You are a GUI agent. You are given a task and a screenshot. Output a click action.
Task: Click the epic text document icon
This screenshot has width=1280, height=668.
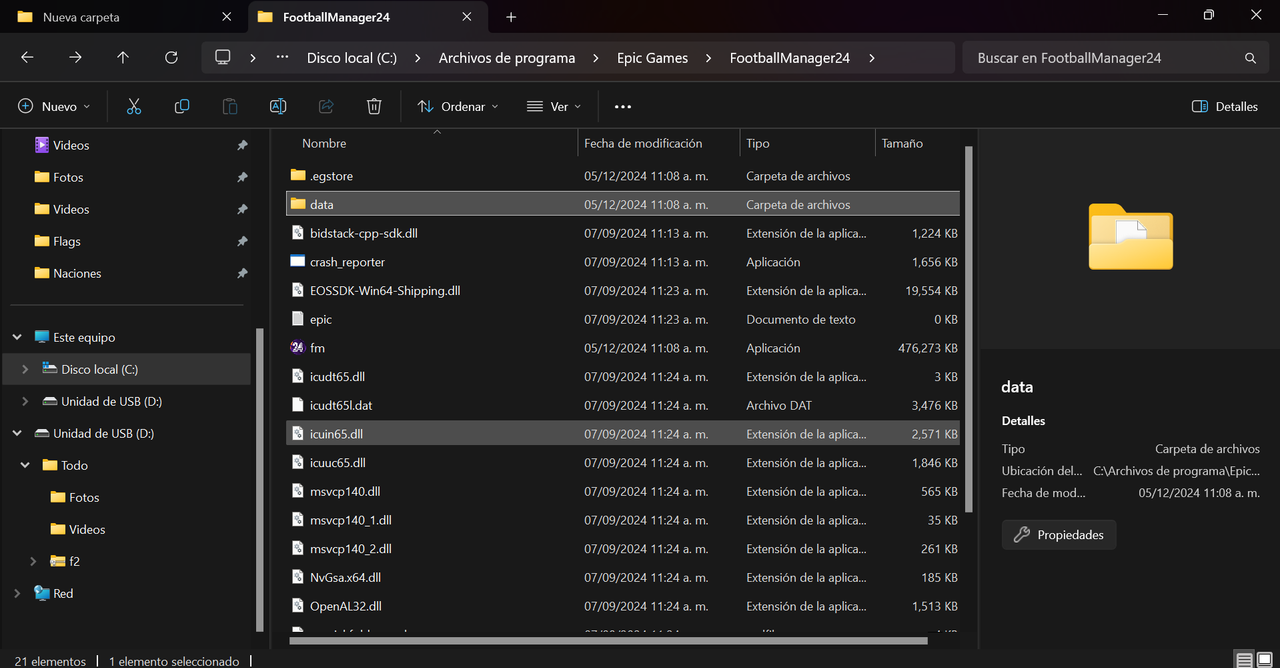(x=297, y=319)
